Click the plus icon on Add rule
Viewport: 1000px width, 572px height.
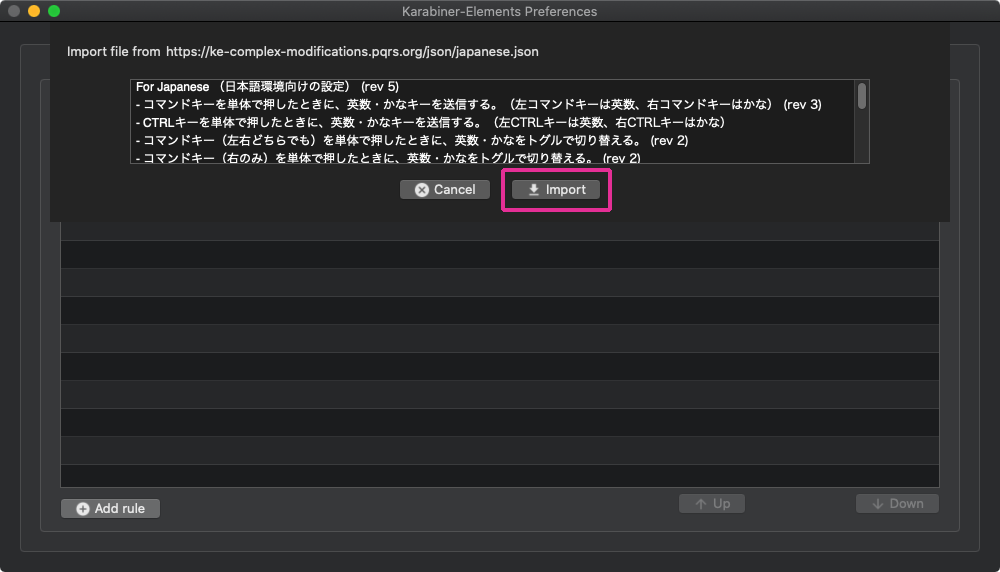[x=83, y=509]
